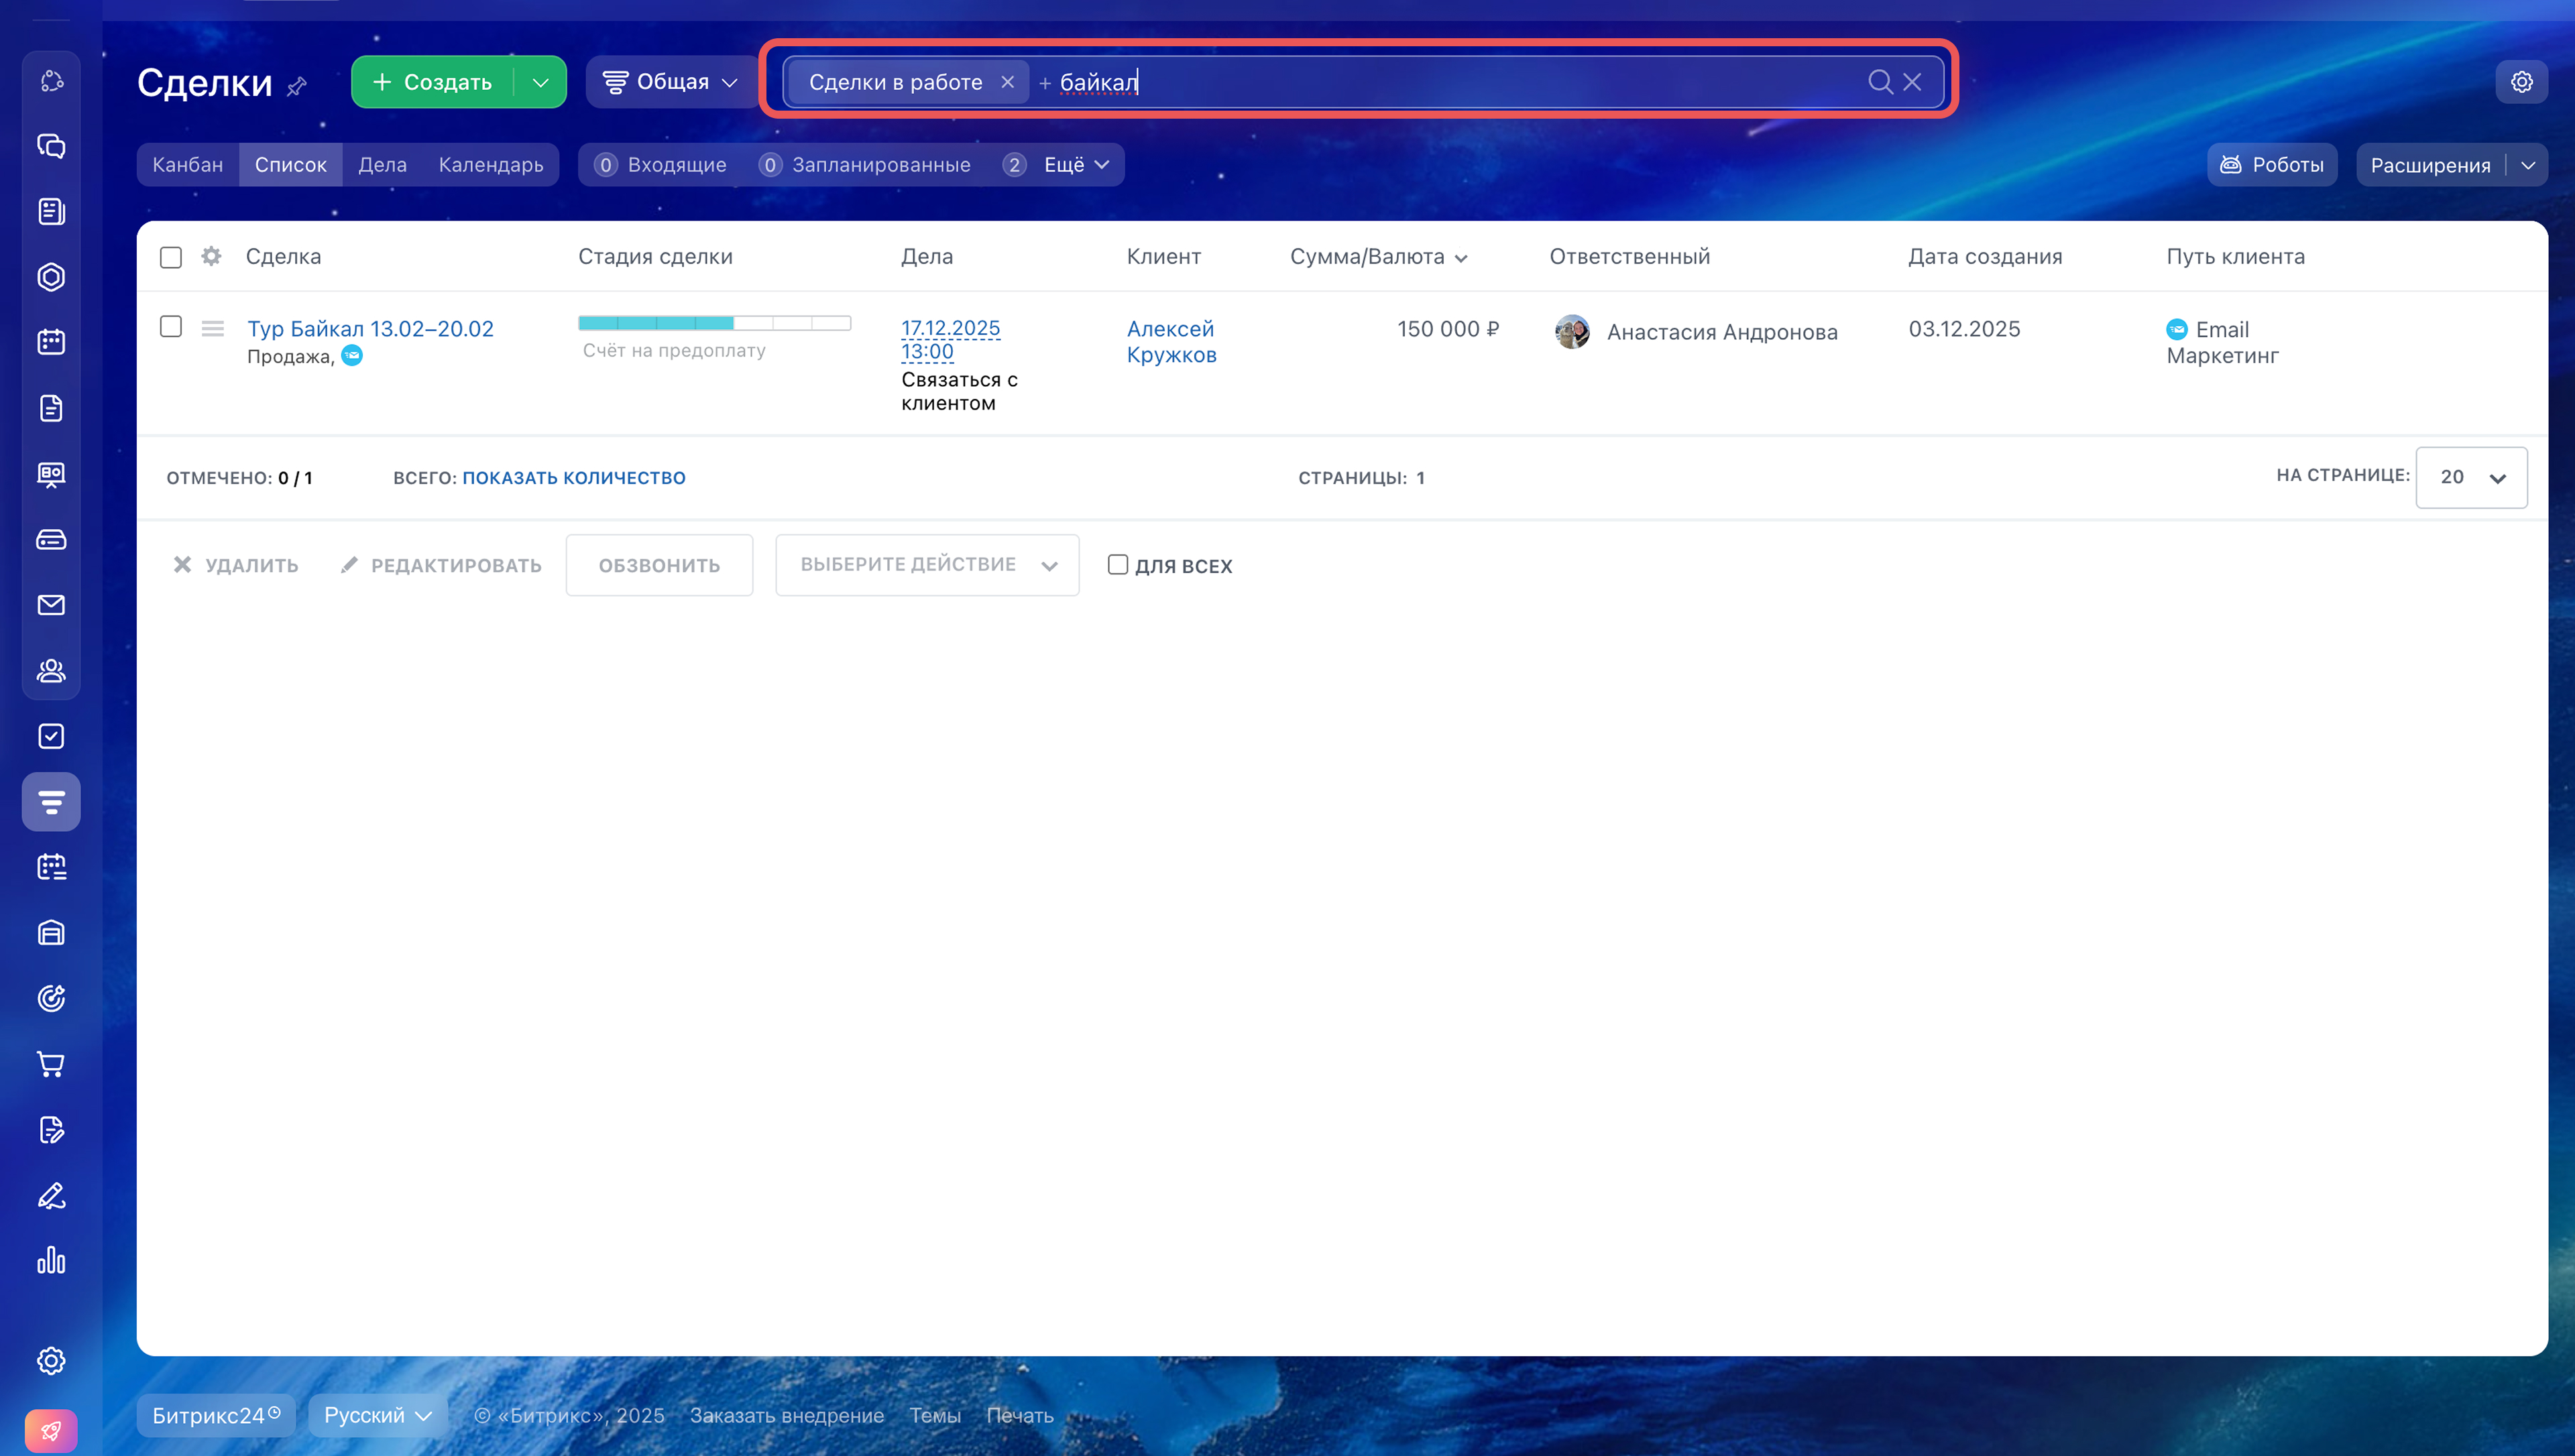Viewport: 2575px width, 1456px height.
Task: Check the Тур Байкал deal row checkbox
Action: pyautogui.click(x=171, y=327)
